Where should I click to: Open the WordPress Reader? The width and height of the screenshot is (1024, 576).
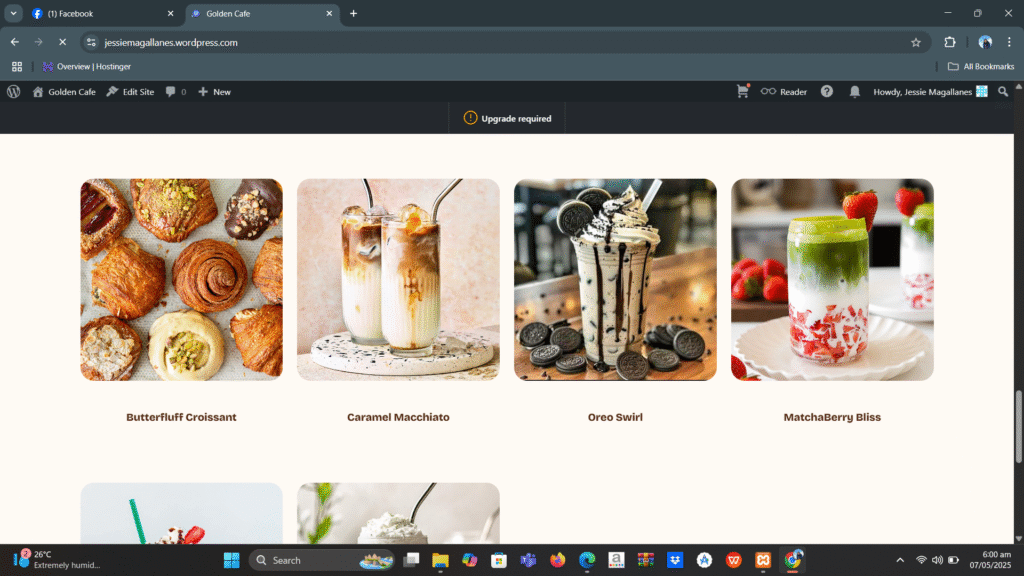click(x=784, y=91)
